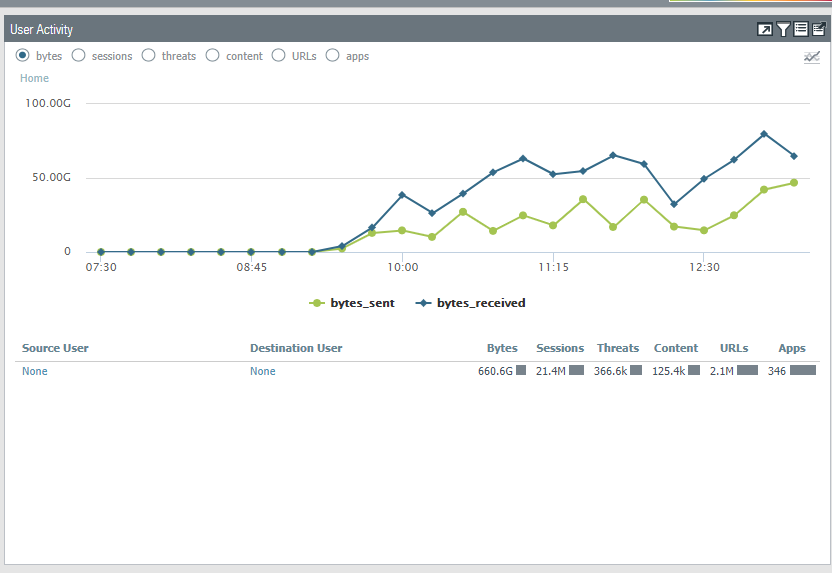This screenshot has width=832, height=573.
Task: Open the Destination User None link
Action: click(263, 371)
